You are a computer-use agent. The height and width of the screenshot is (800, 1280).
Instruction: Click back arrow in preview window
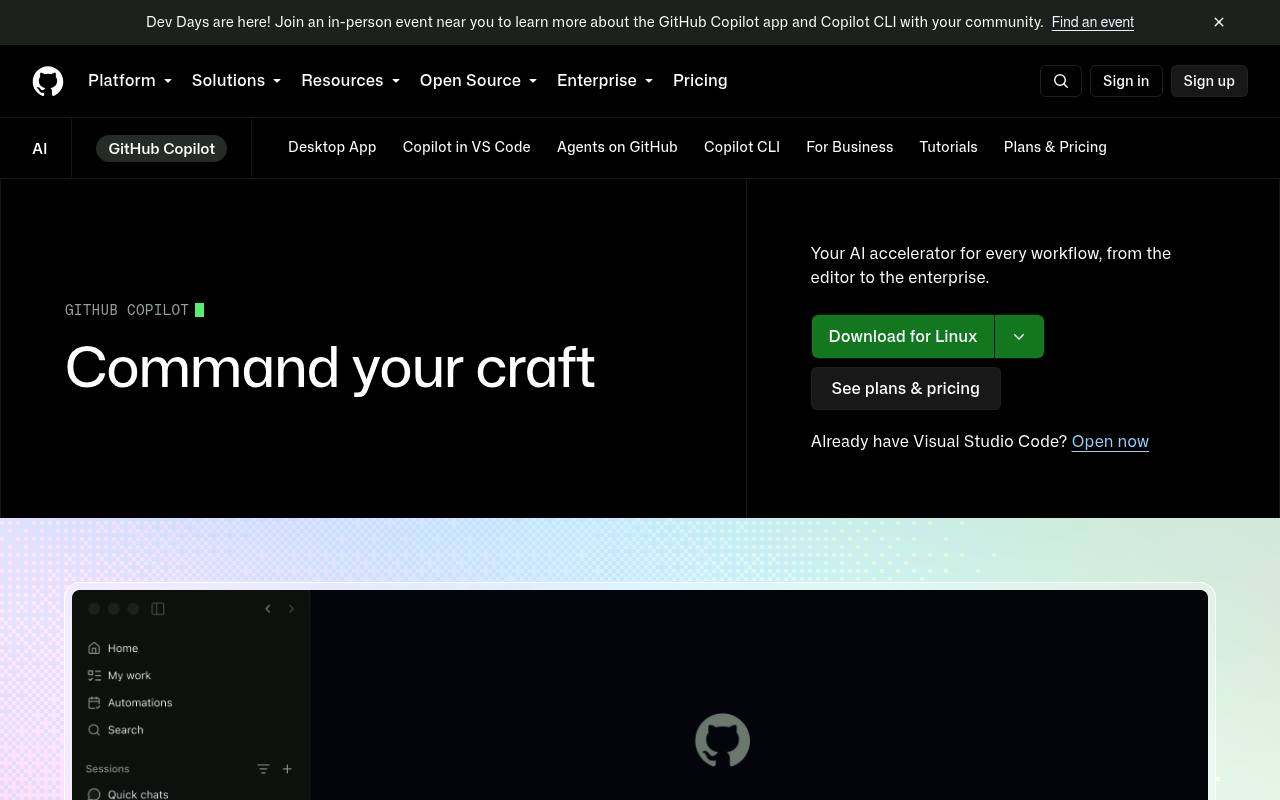[268, 608]
